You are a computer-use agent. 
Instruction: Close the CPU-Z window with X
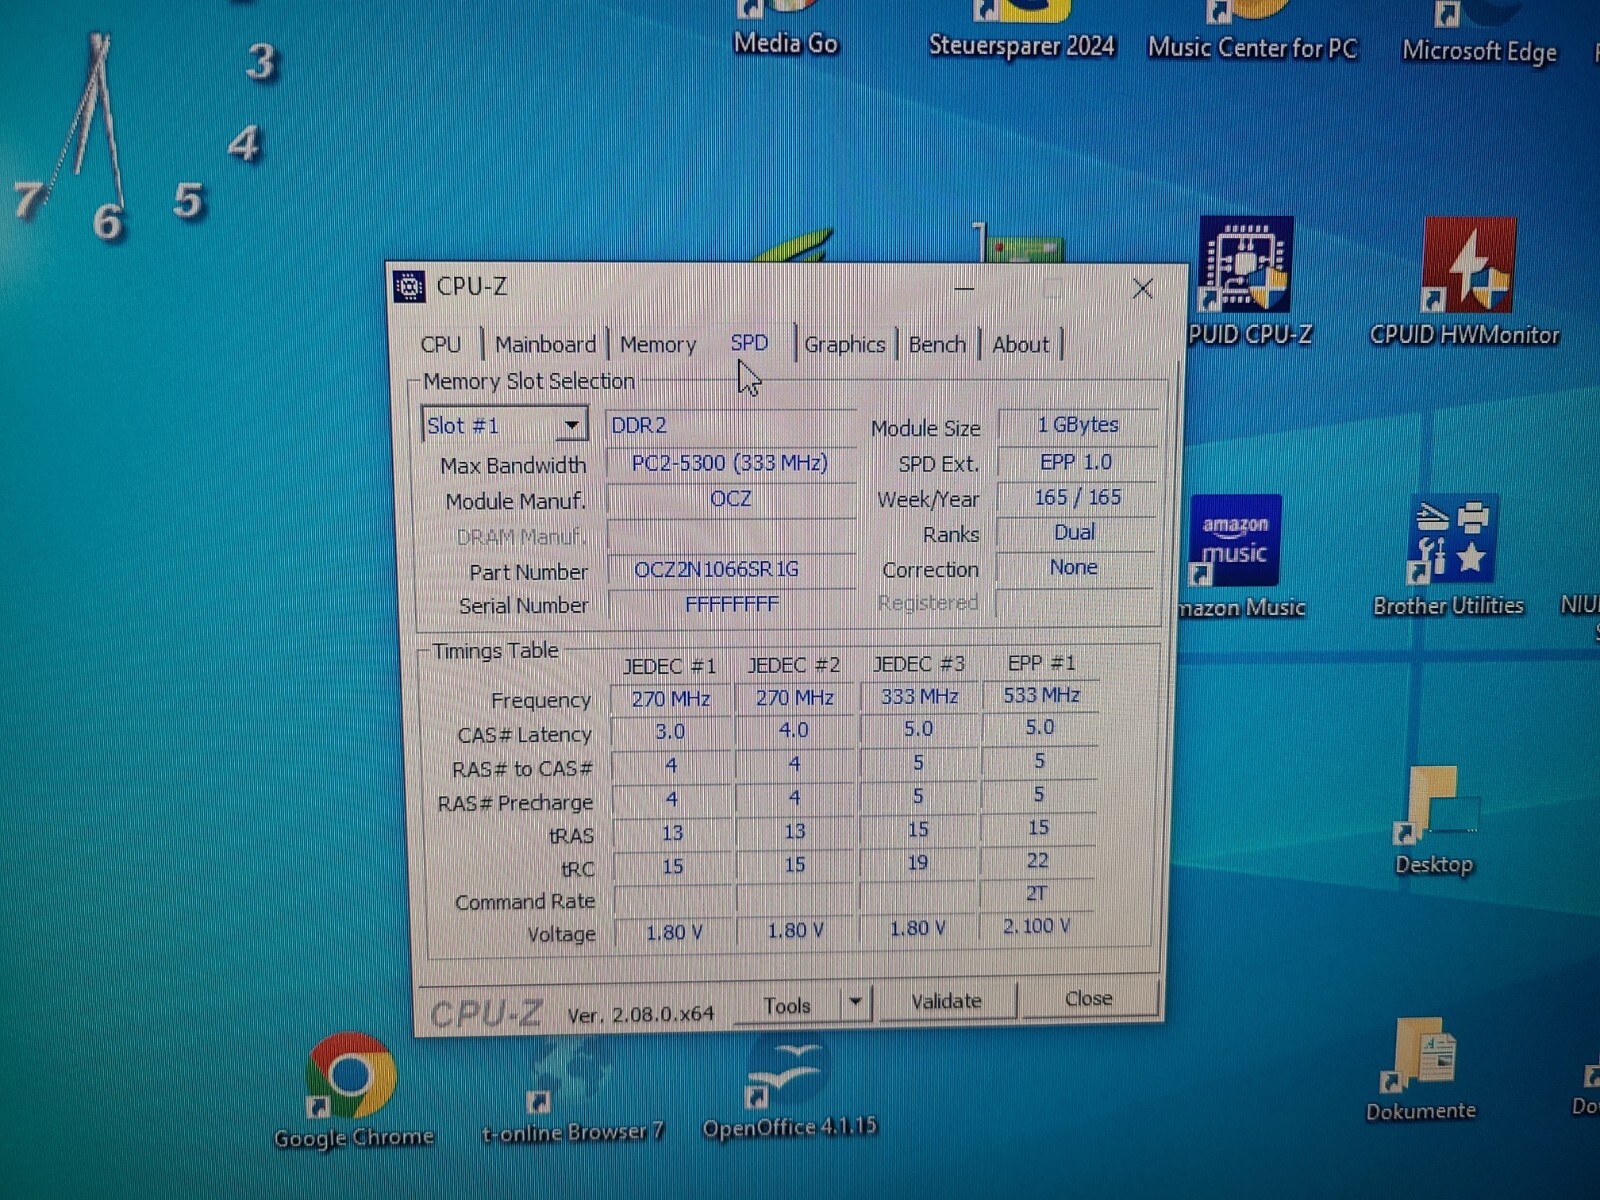click(x=1142, y=289)
